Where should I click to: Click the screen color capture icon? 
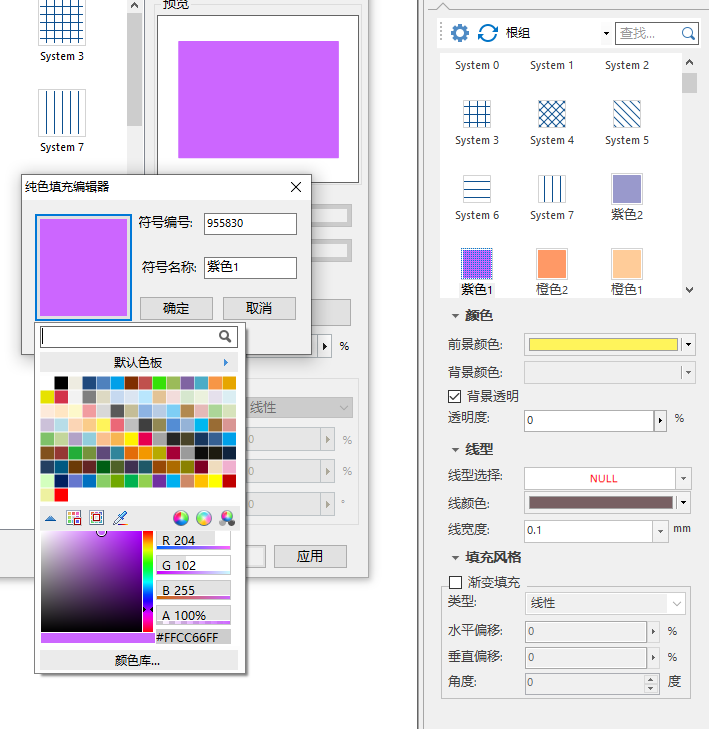(x=97, y=517)
